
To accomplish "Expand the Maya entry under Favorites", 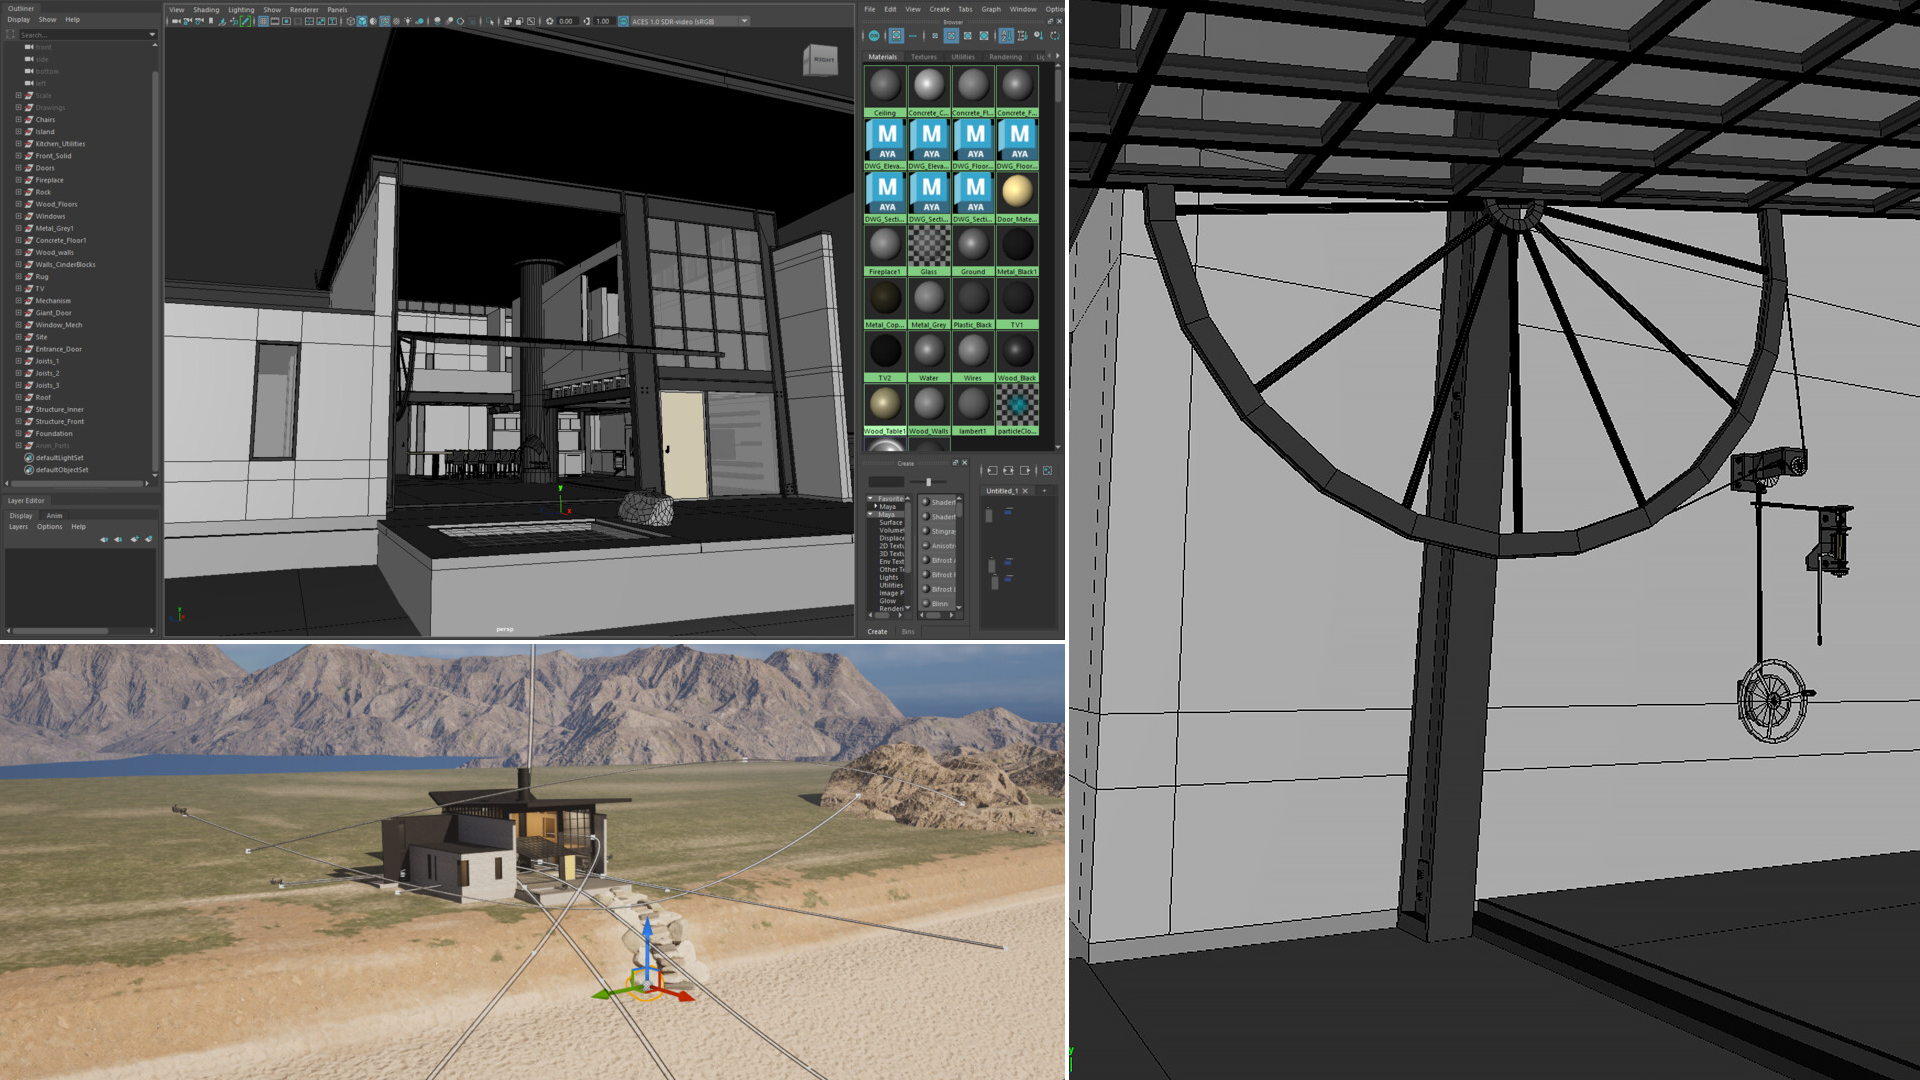I will pyautogui.click(x=876, y=506).
